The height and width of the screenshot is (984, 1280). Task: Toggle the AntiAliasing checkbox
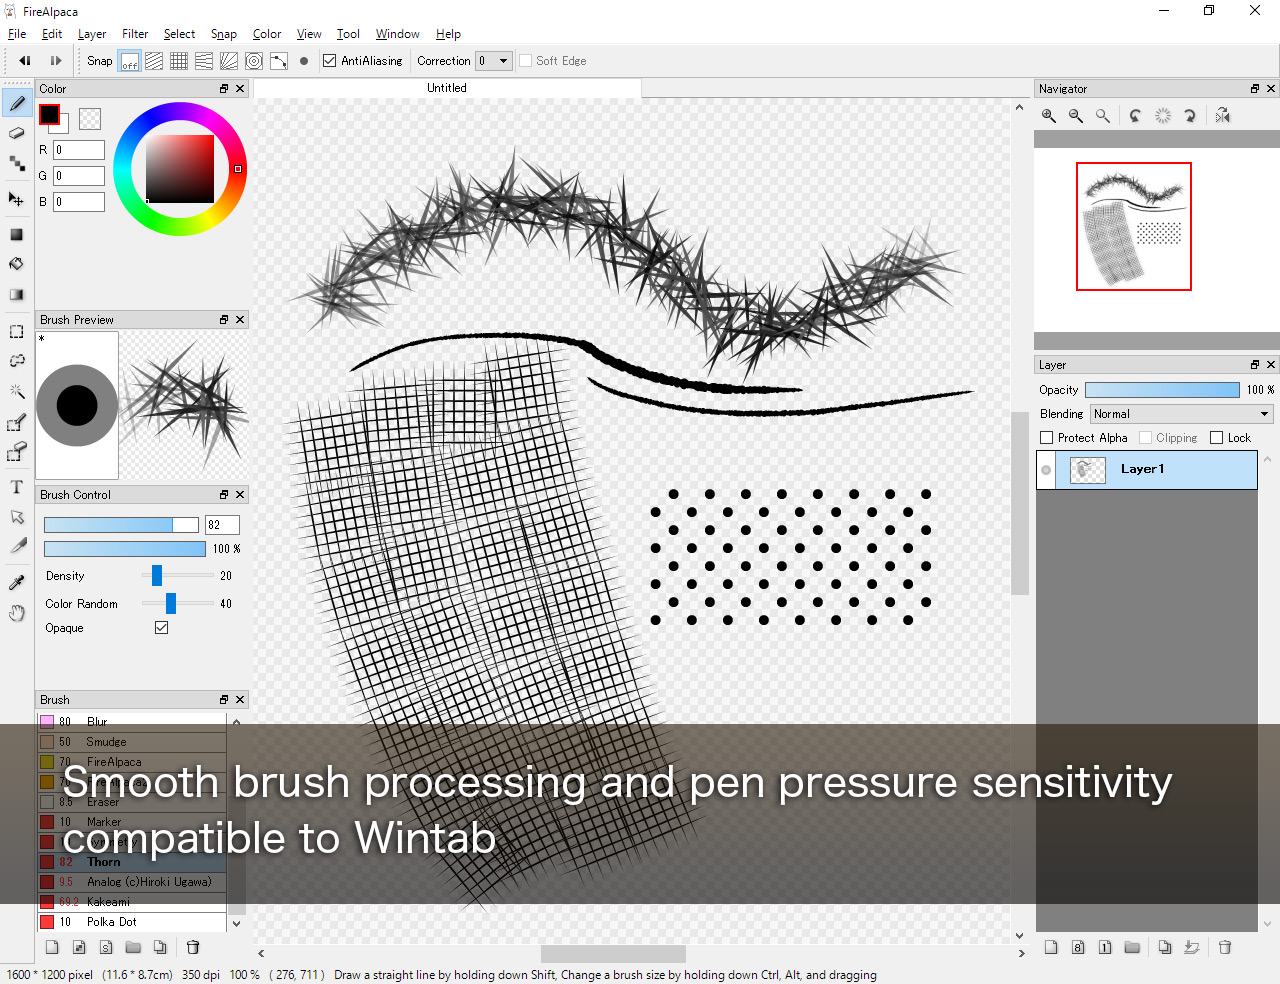pos(330,61)
